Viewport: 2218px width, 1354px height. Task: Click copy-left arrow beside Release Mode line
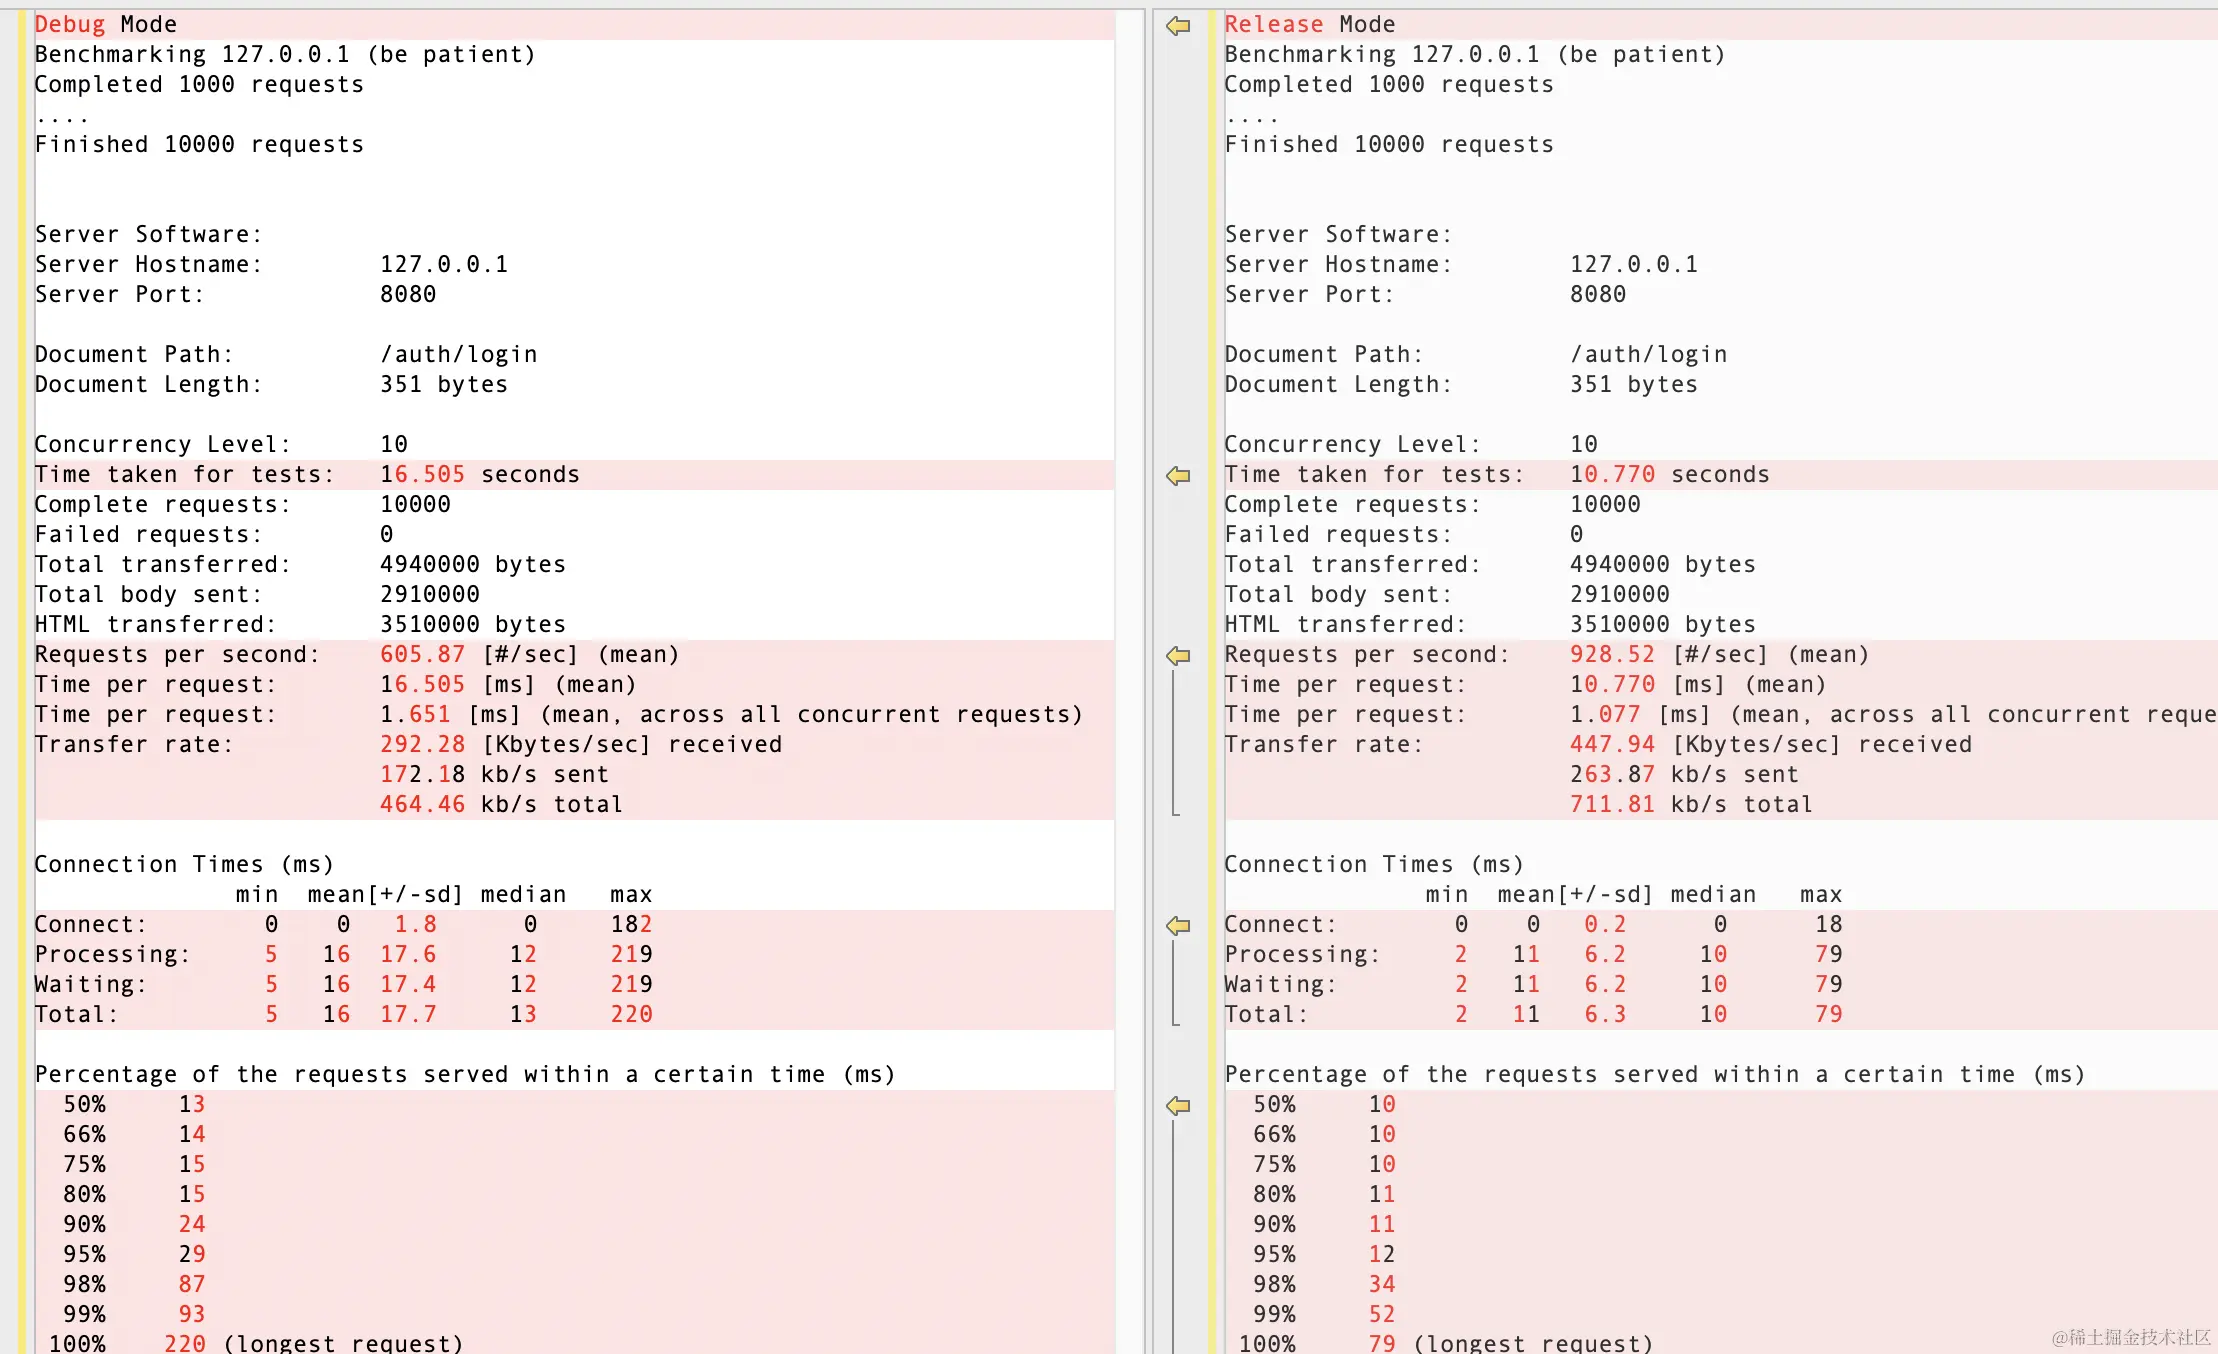click(x=1178, y=25)
